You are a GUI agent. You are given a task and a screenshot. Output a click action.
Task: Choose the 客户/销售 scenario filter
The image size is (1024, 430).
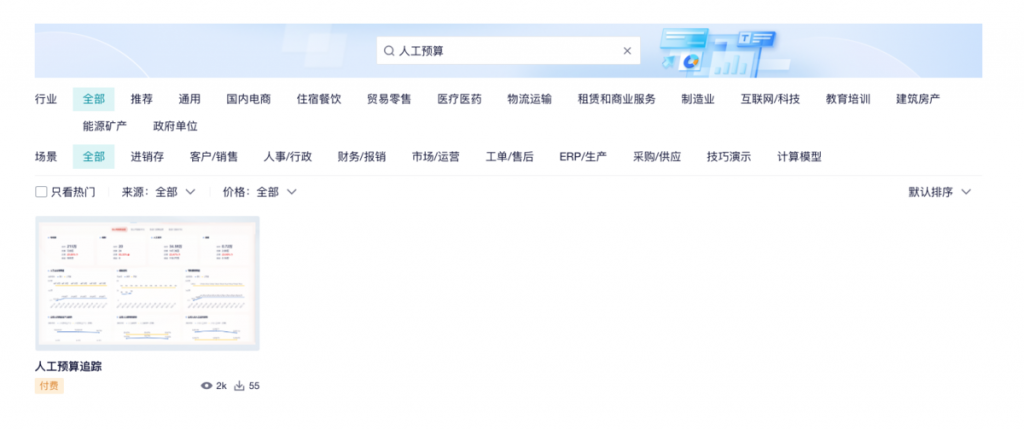click(214, 157)
